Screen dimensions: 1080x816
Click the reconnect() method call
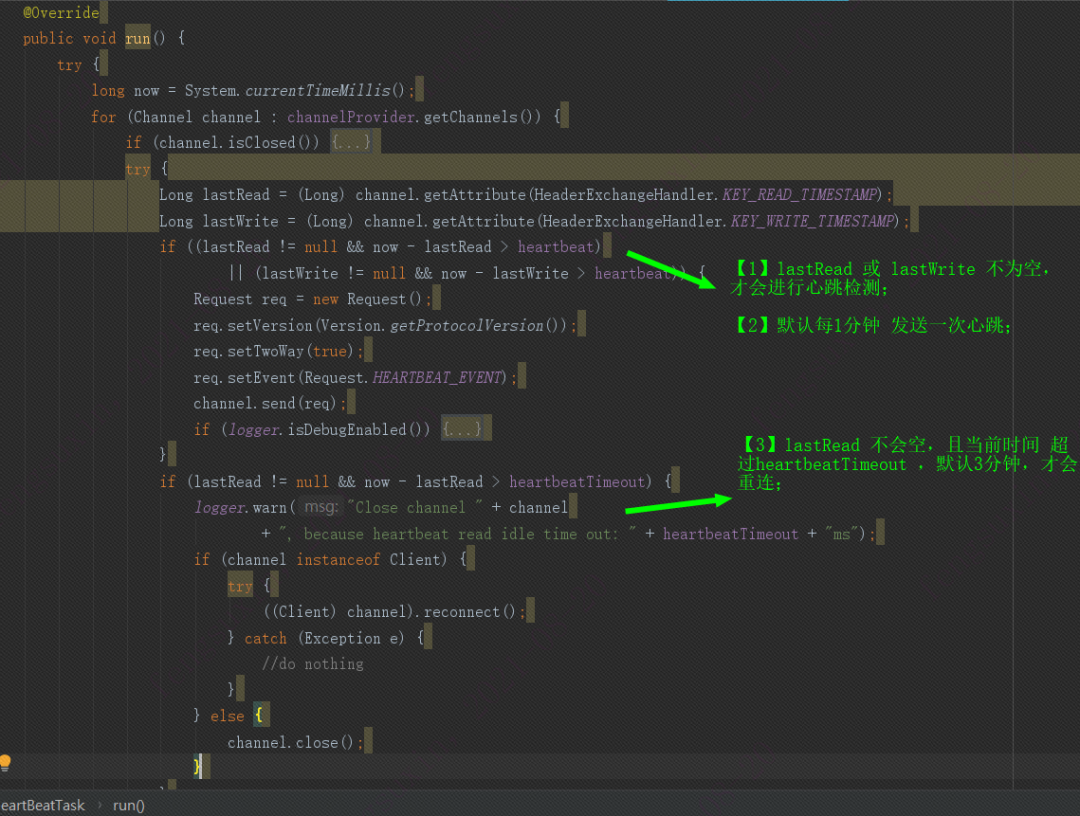[x=469, y=612]
